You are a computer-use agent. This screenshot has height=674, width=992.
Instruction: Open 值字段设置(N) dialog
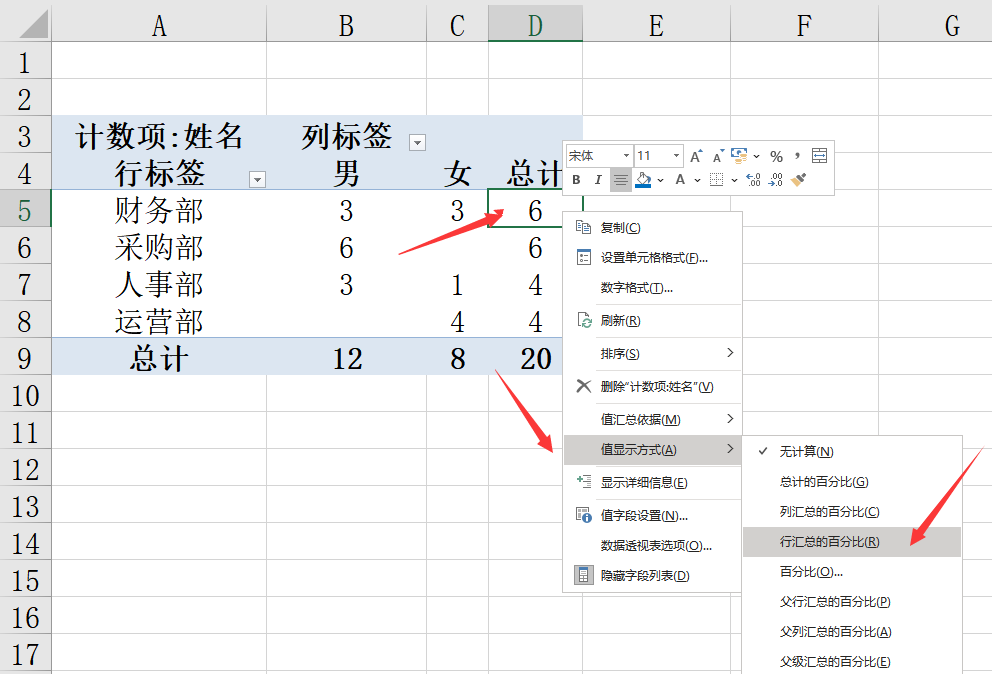652,516
